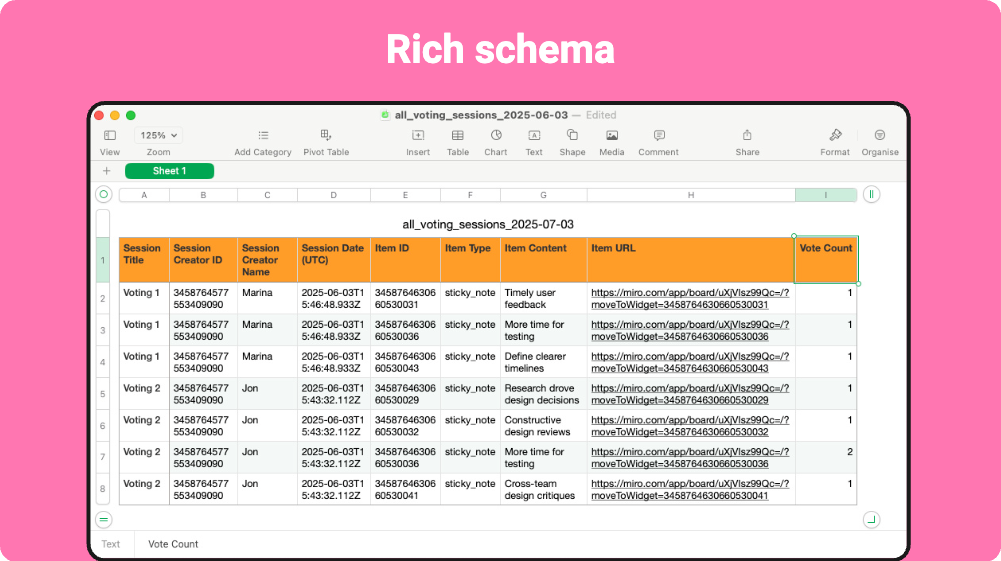Select the 'Timely user feedback' cell
This screenshot has width=1001, height=561.
(543, 298)
